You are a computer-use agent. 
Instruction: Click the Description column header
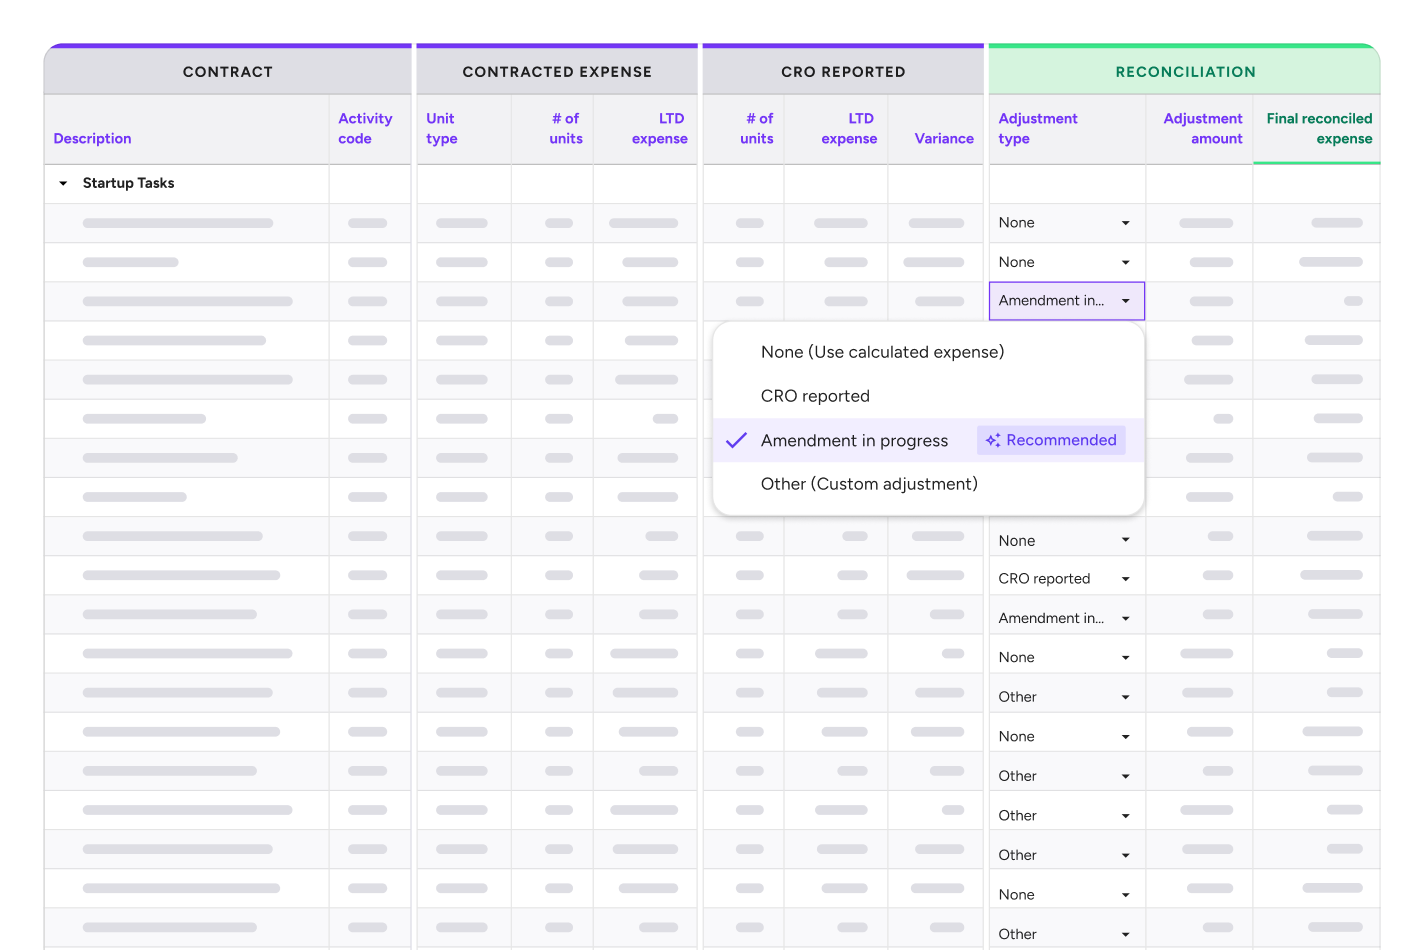(92, 139)
